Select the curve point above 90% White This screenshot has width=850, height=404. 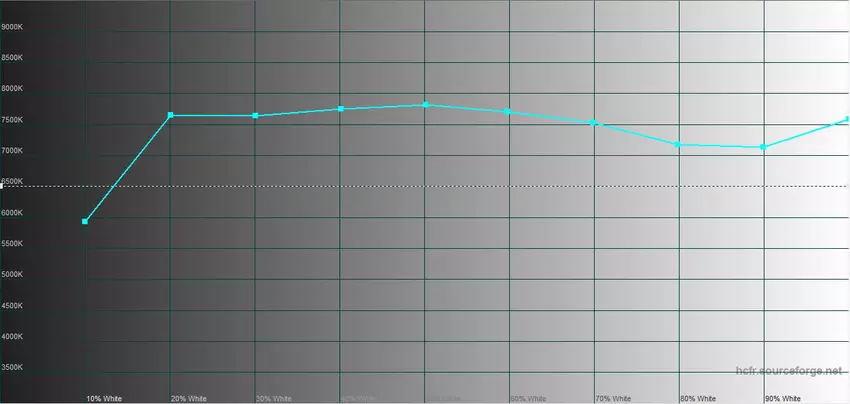click(763, 147)
